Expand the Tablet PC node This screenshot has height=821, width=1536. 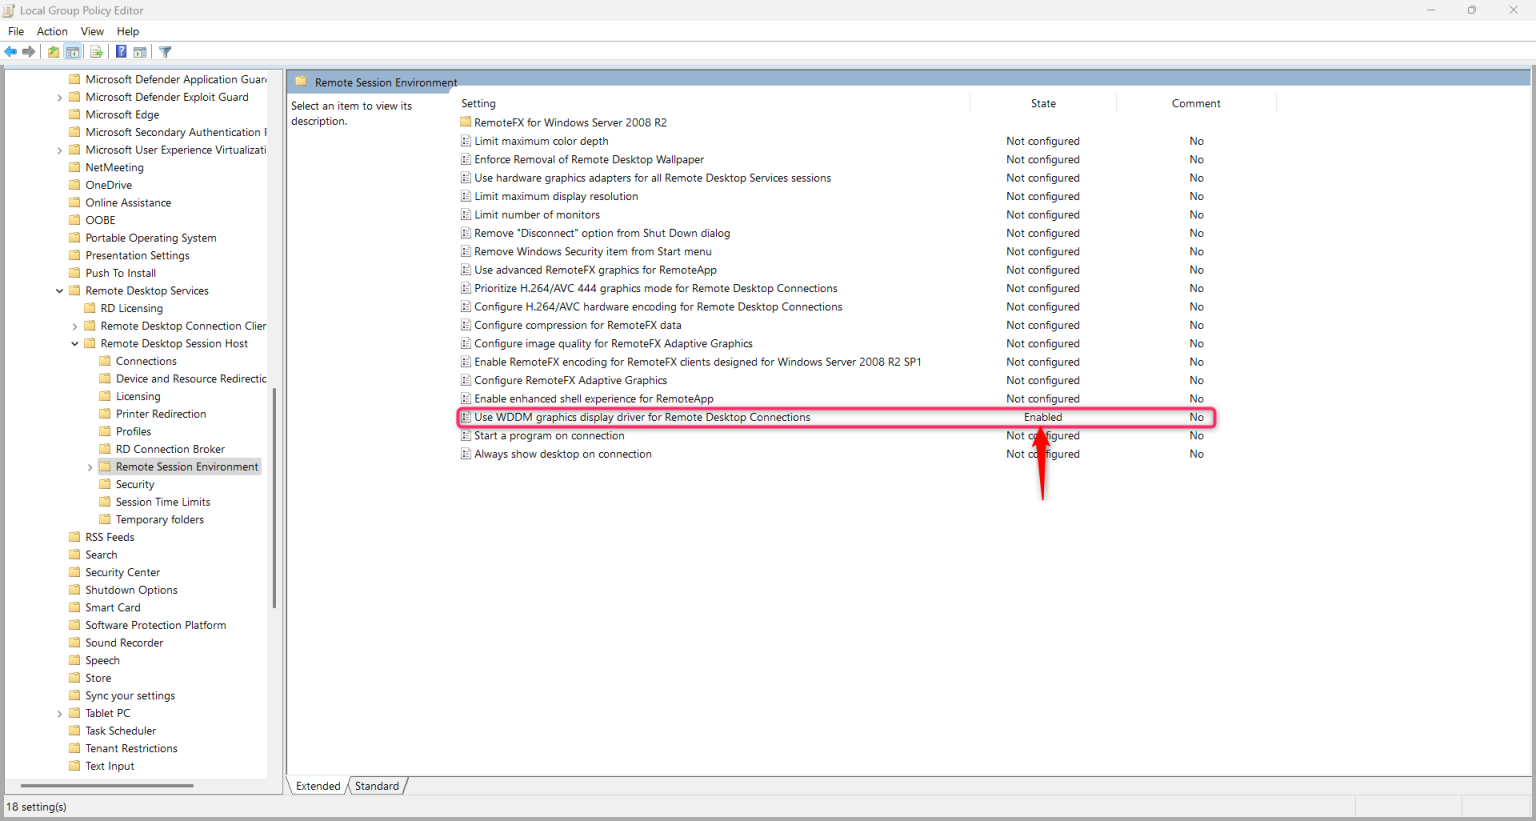[x=60, y=712]
